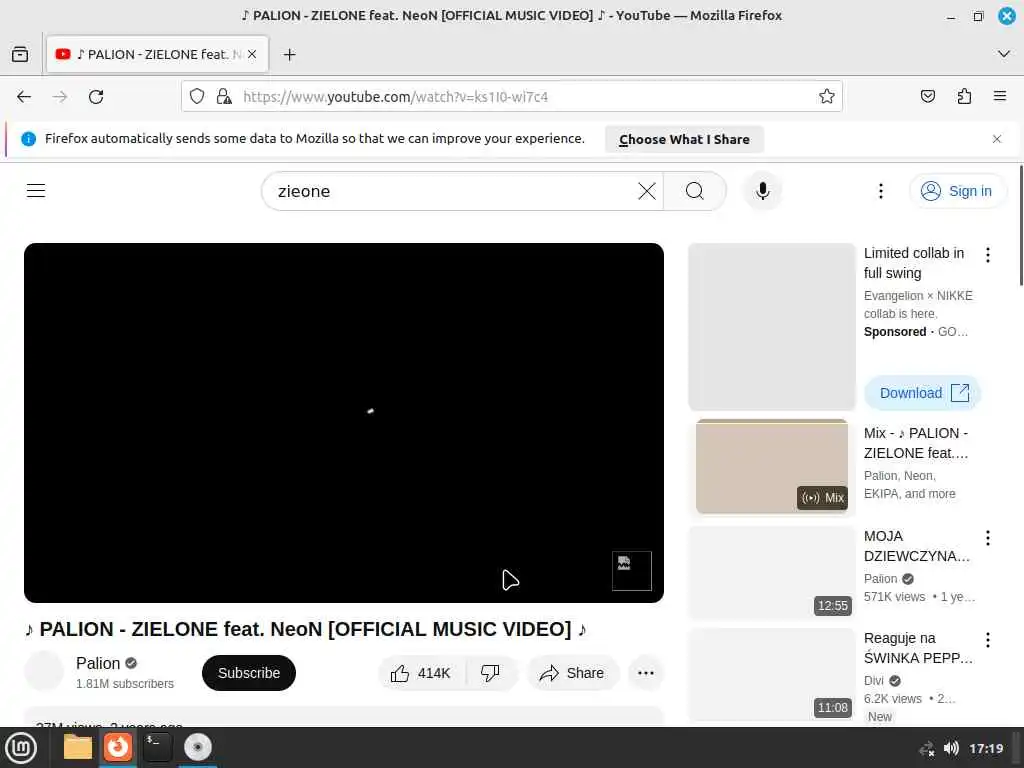The image size is (1024, 768).
Task: Open the Palion channel name link
Action: point(98,664)
